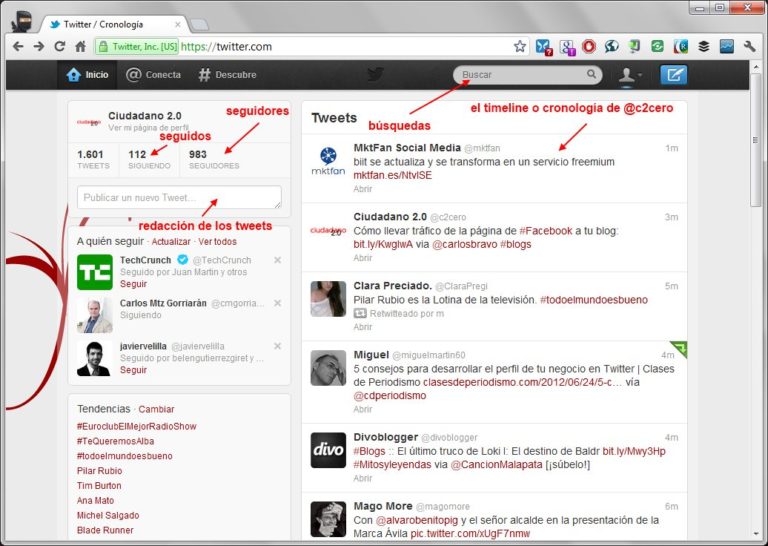Dismiss the TechCrunch suggestion

[x=278, y=260]
